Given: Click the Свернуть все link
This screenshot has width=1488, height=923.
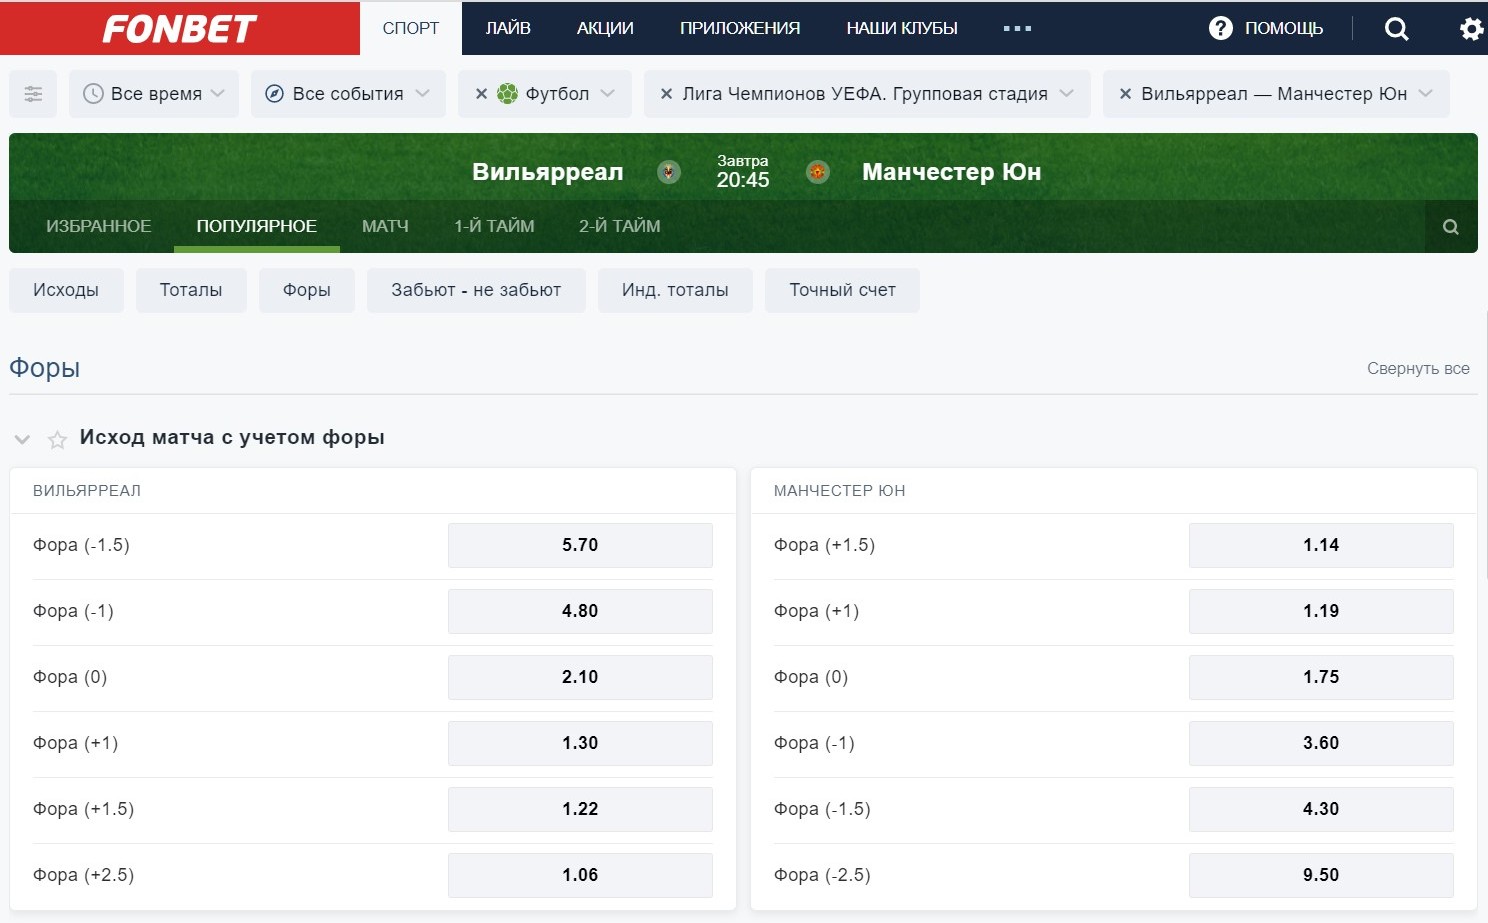Looking at the screenshot, I should (1418, 369).
